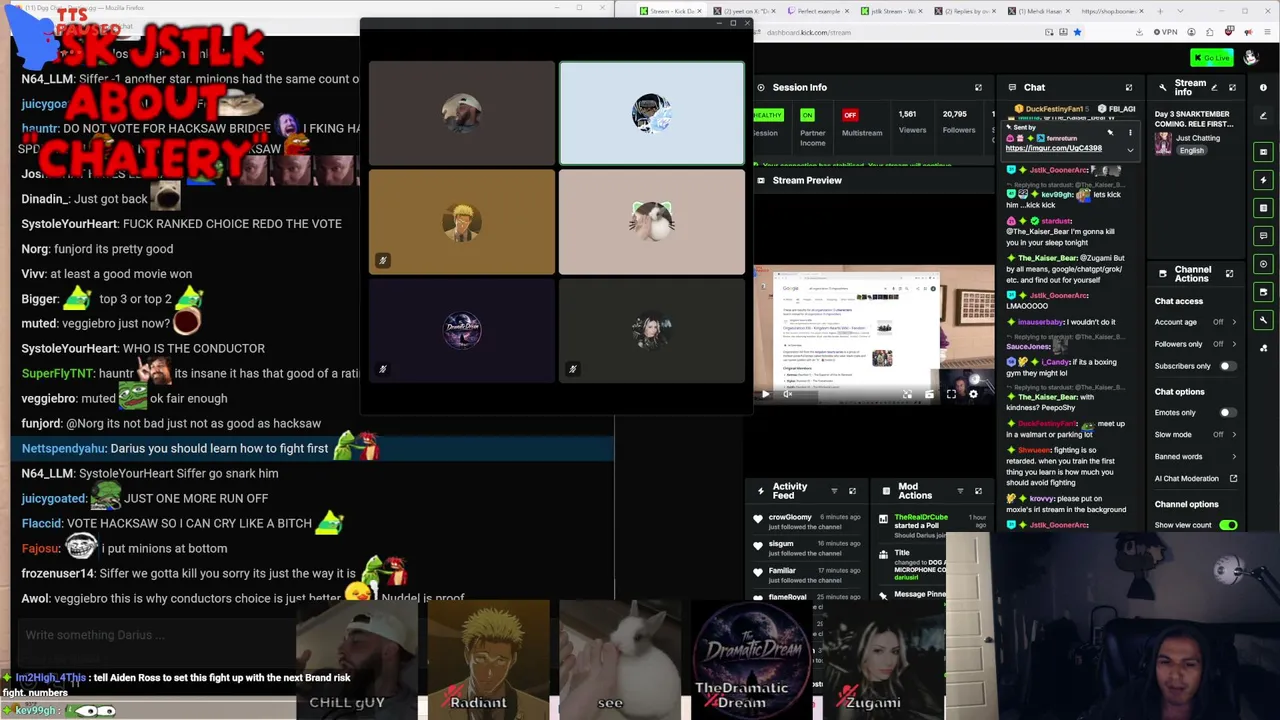Toggle Emotes only chat
The height and width of the screenshot is (720, 1280).
[1227, 412]
